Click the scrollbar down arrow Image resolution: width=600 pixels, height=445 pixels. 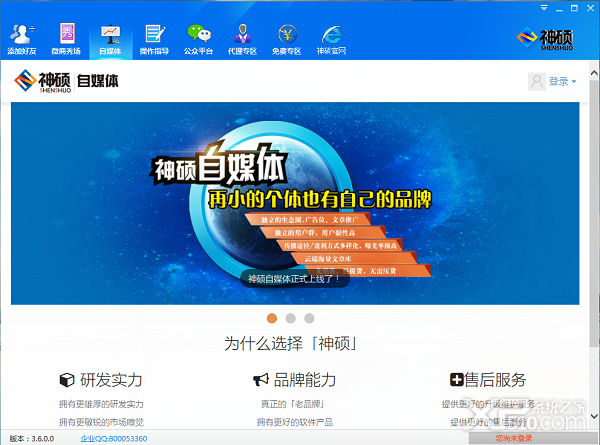click(x=594, y=416)
